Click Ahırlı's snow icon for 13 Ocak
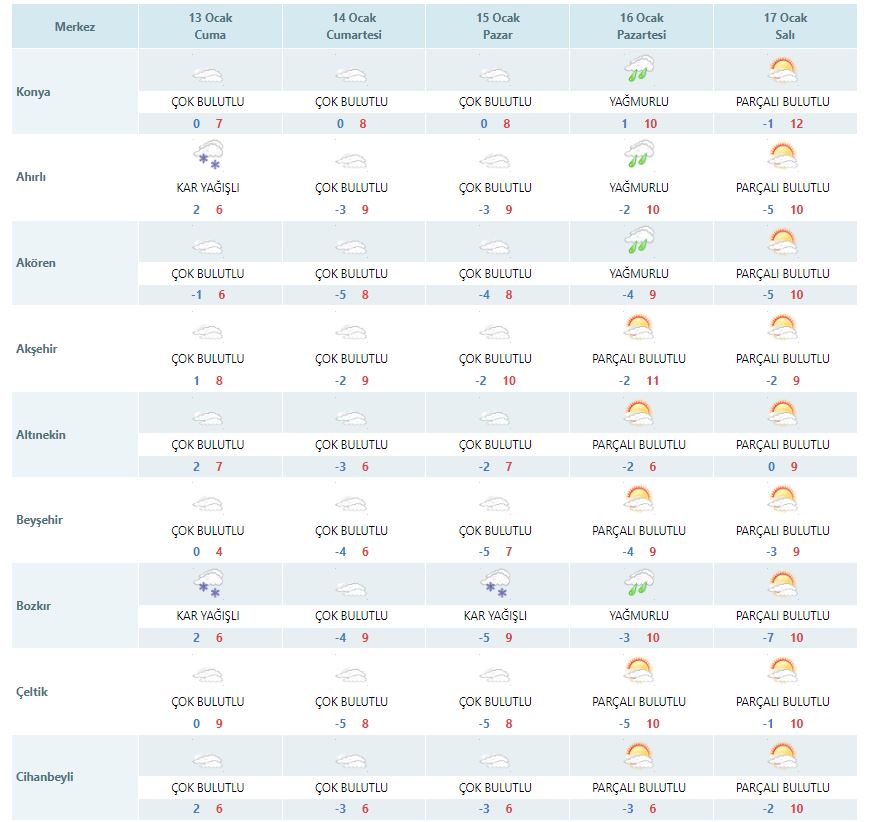 click(x=208, y=158)
